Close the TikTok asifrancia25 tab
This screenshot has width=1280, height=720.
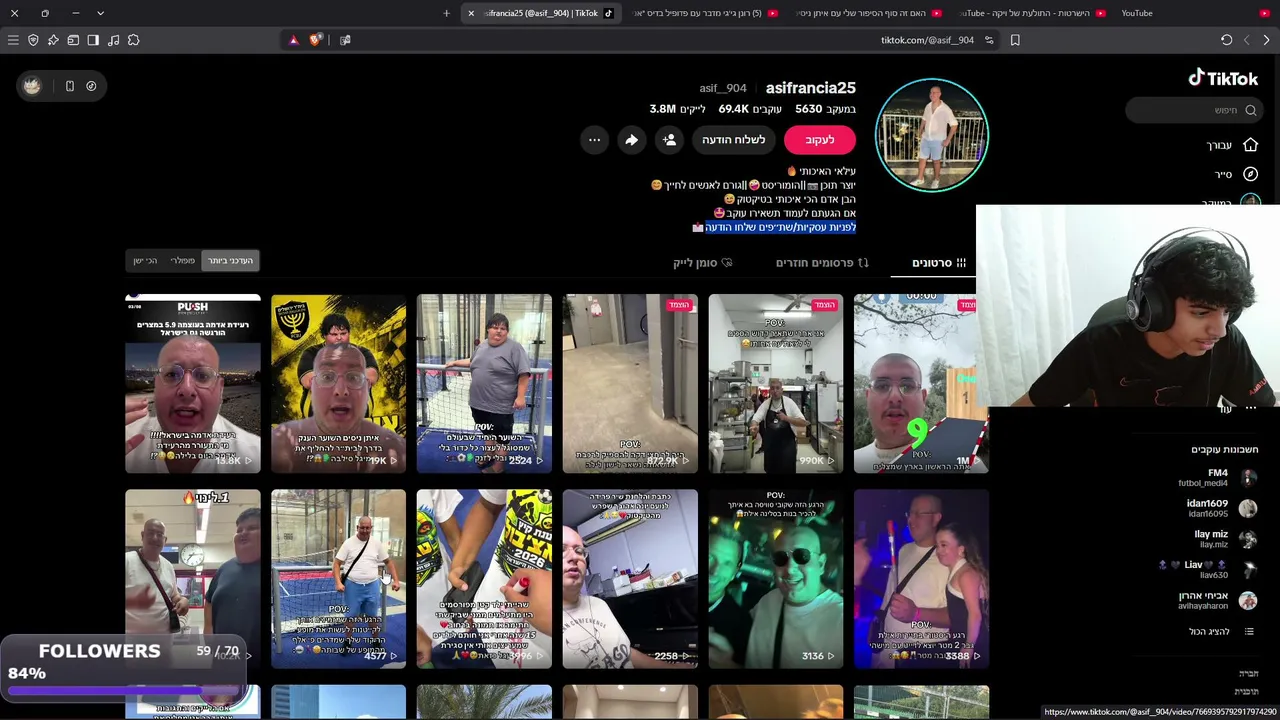tap(471, 13)
